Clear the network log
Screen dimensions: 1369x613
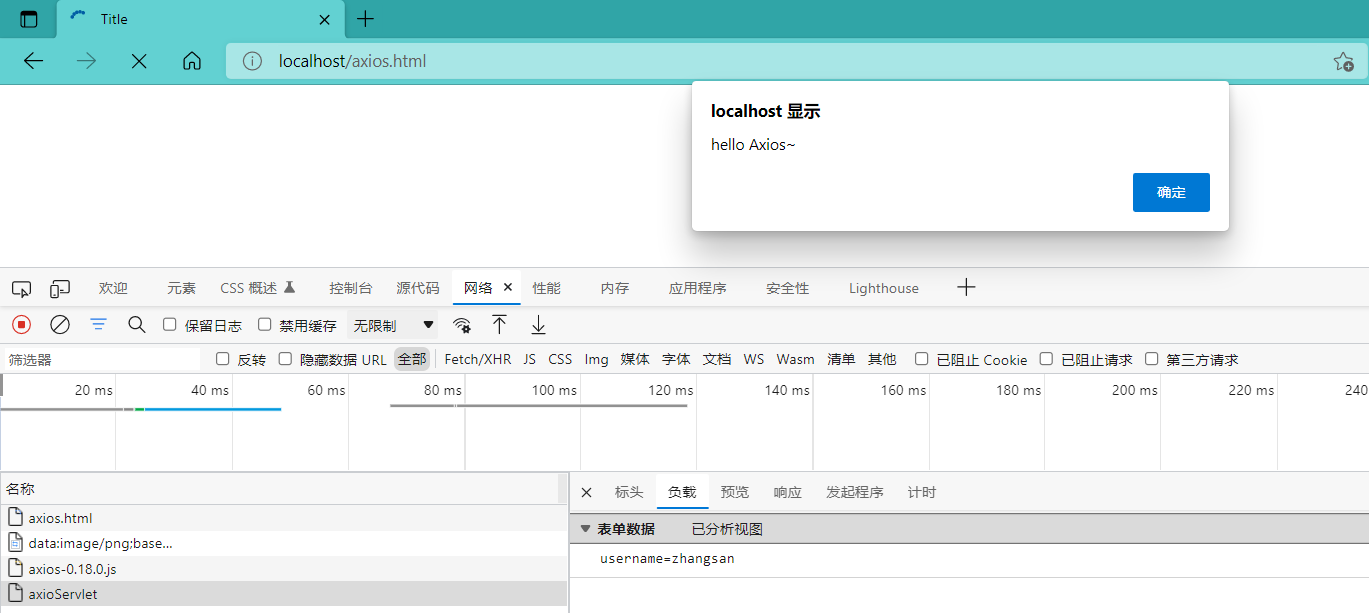pyautogui.click(x=60, y=325)
